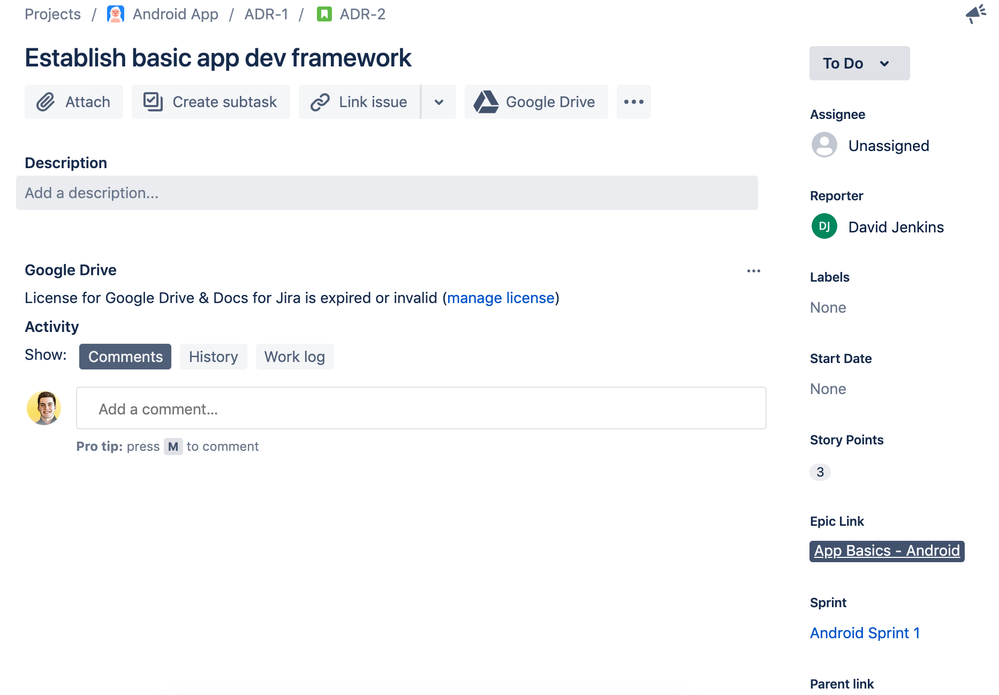Image resolution: width=999 pixels, height=695 pixels.
Task: Switch to the Work log tab
Action: click(294, 357)
